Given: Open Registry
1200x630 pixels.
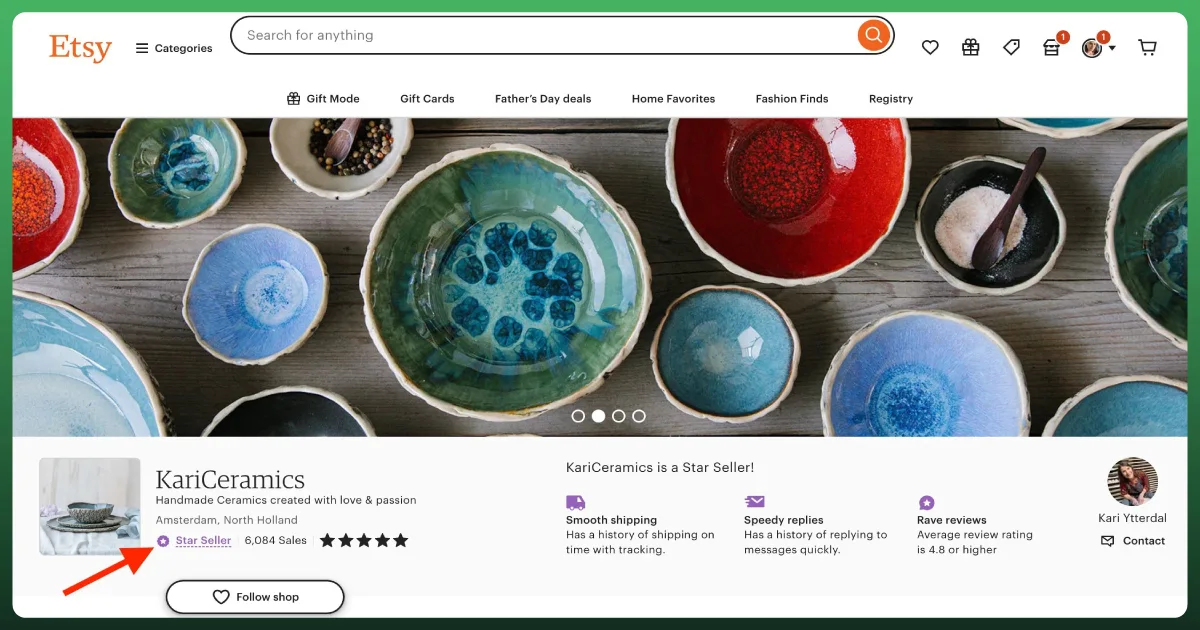Looking at the screenshot, I should coord(891,98).
